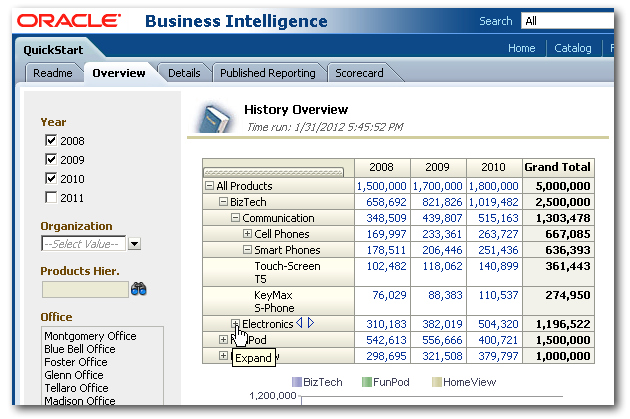
Task: Click the Organization Select Value field
Action: (x=84, y=243)
